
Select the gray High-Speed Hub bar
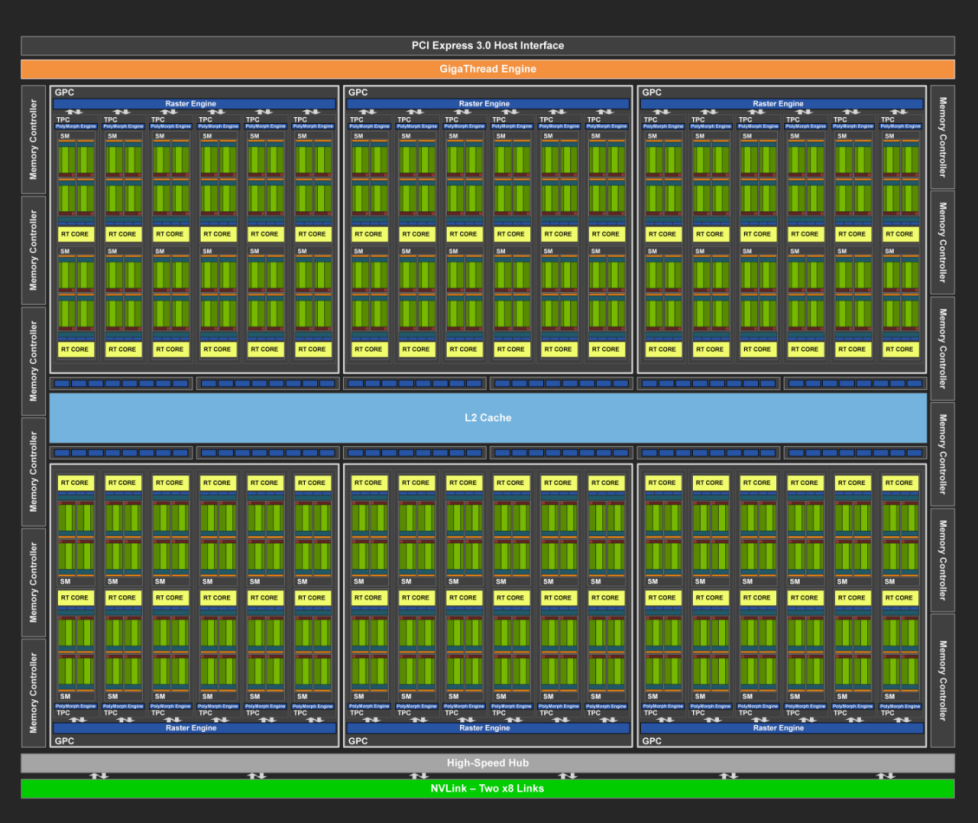(x=488, y=763)
